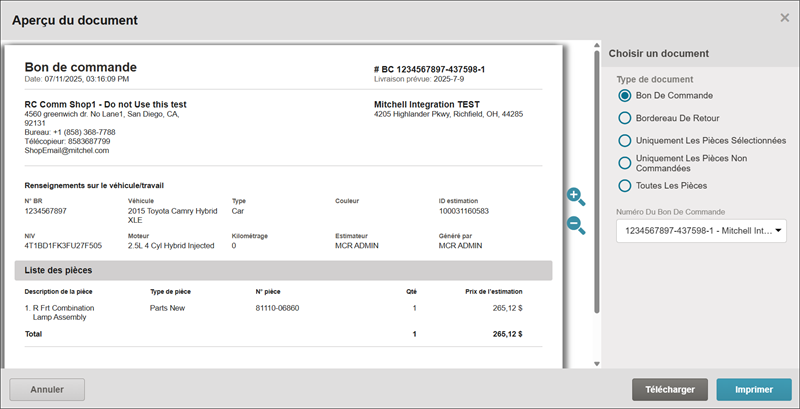Click the ShopEmail@mitchel.com address in the preview
Screen dimensions: 800x409
point(67,151)
